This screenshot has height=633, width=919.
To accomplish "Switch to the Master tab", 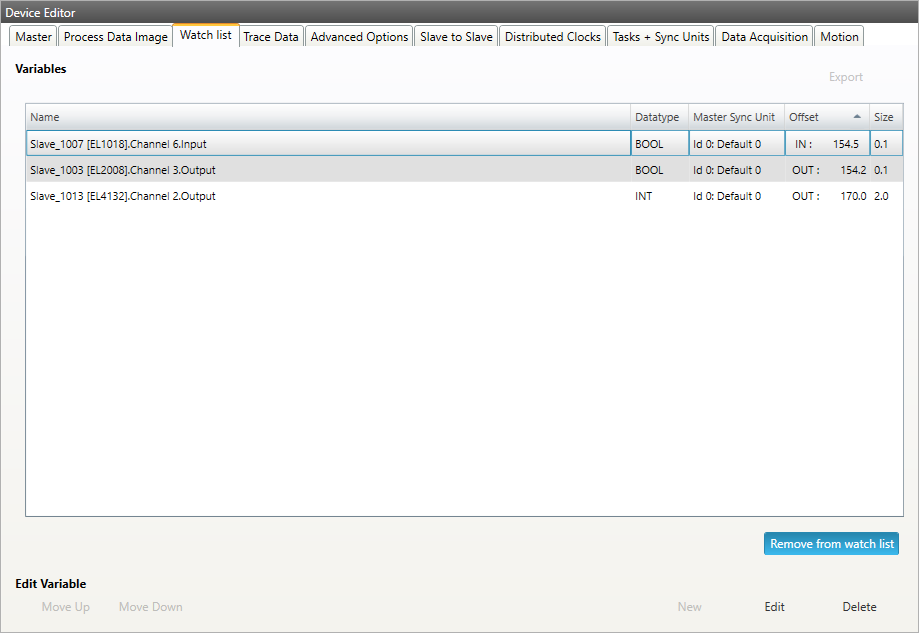I will tap(33, 37).
